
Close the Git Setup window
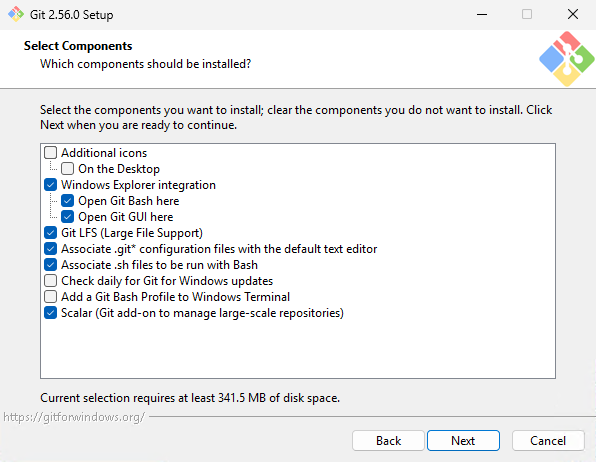(x=573, y=14)
